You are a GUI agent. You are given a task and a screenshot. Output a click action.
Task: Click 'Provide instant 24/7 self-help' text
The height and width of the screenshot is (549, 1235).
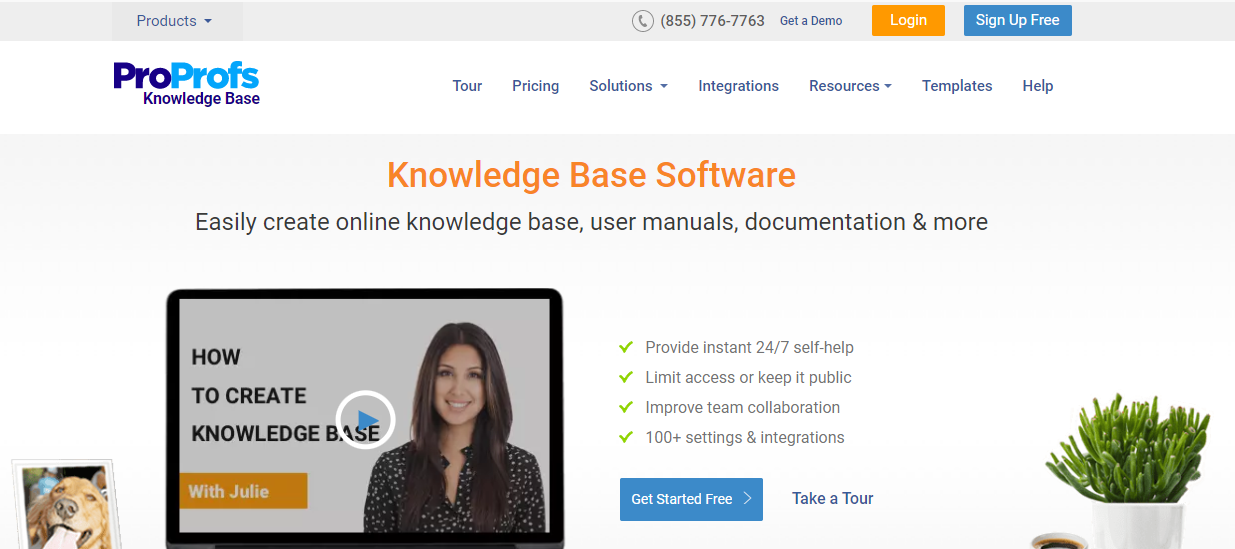click(749, 348)
